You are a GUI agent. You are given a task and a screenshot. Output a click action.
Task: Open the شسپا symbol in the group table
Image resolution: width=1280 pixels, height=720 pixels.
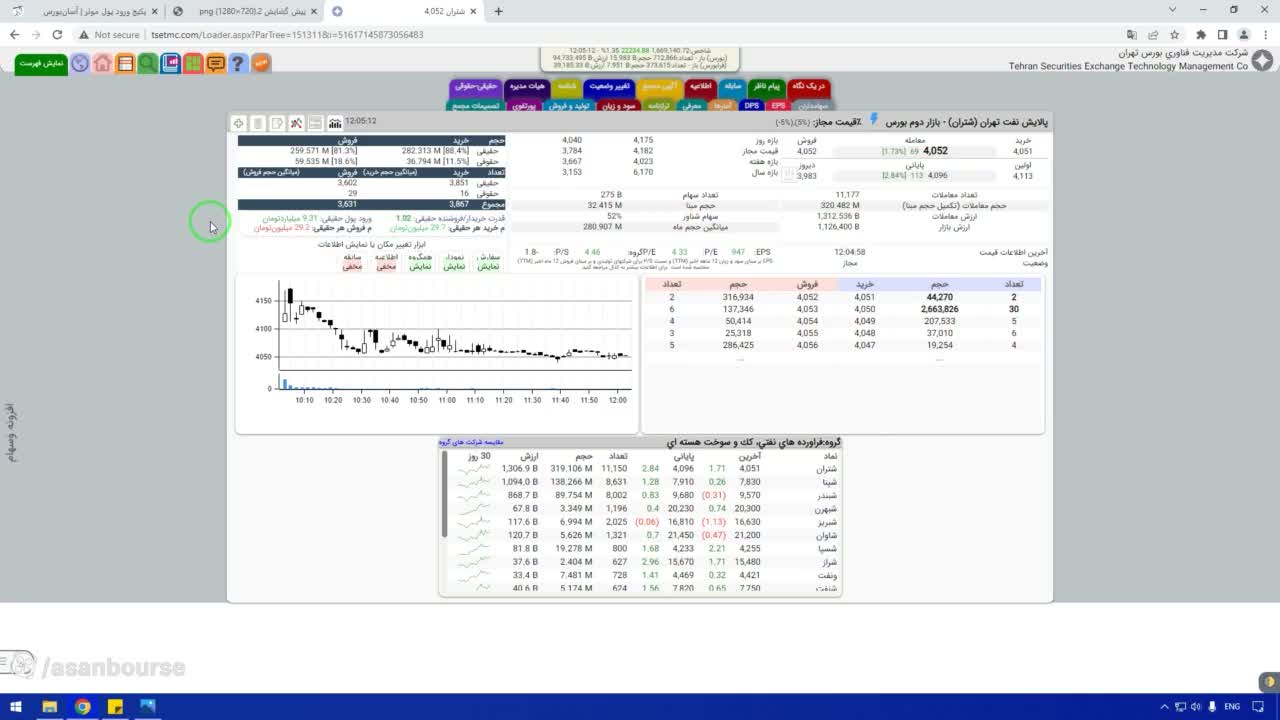point(828,548)
